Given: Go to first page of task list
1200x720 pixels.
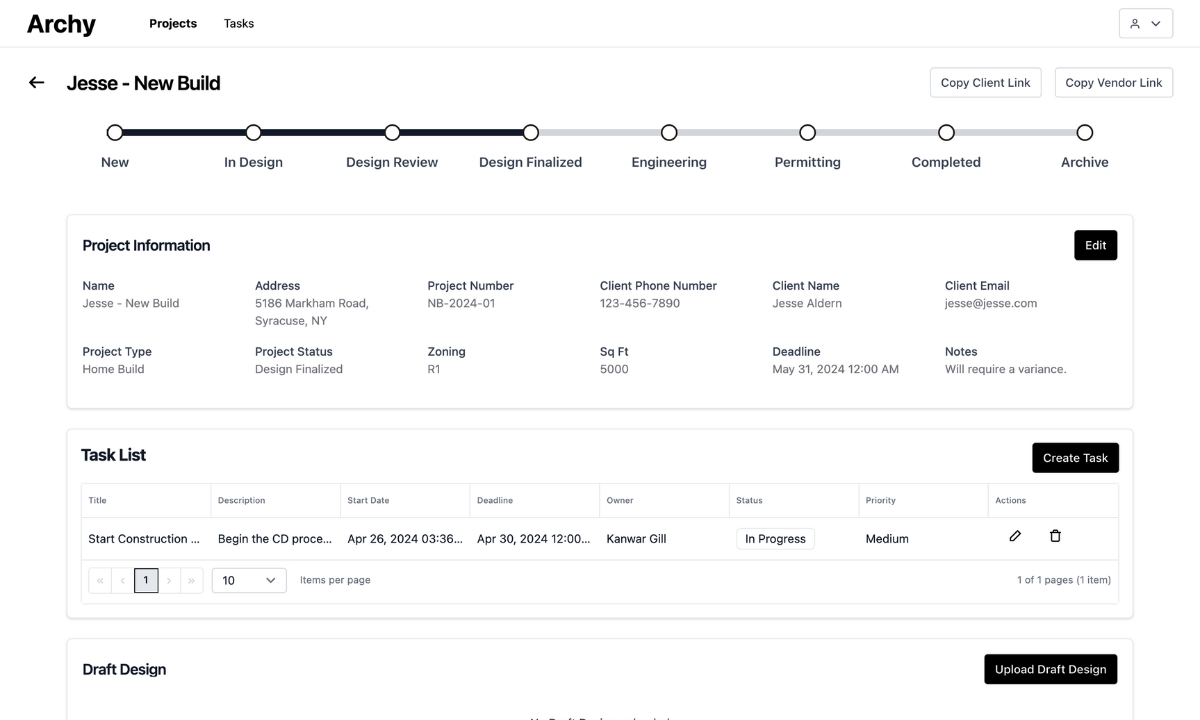Looking at the screenshot, I should 100,580.
